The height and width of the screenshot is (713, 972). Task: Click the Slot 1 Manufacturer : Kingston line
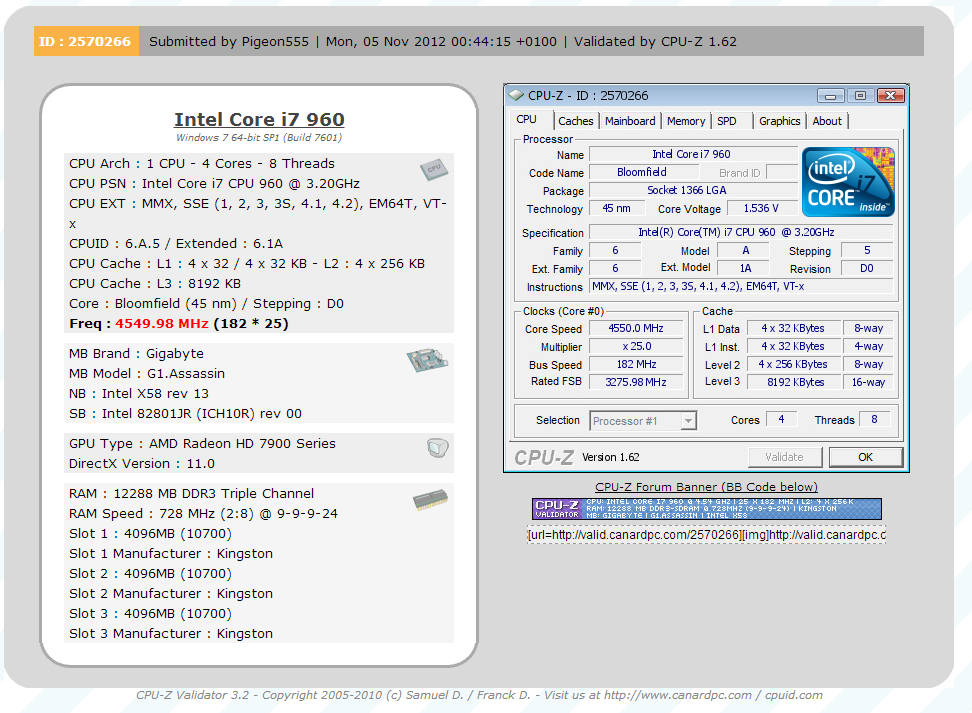170,554
